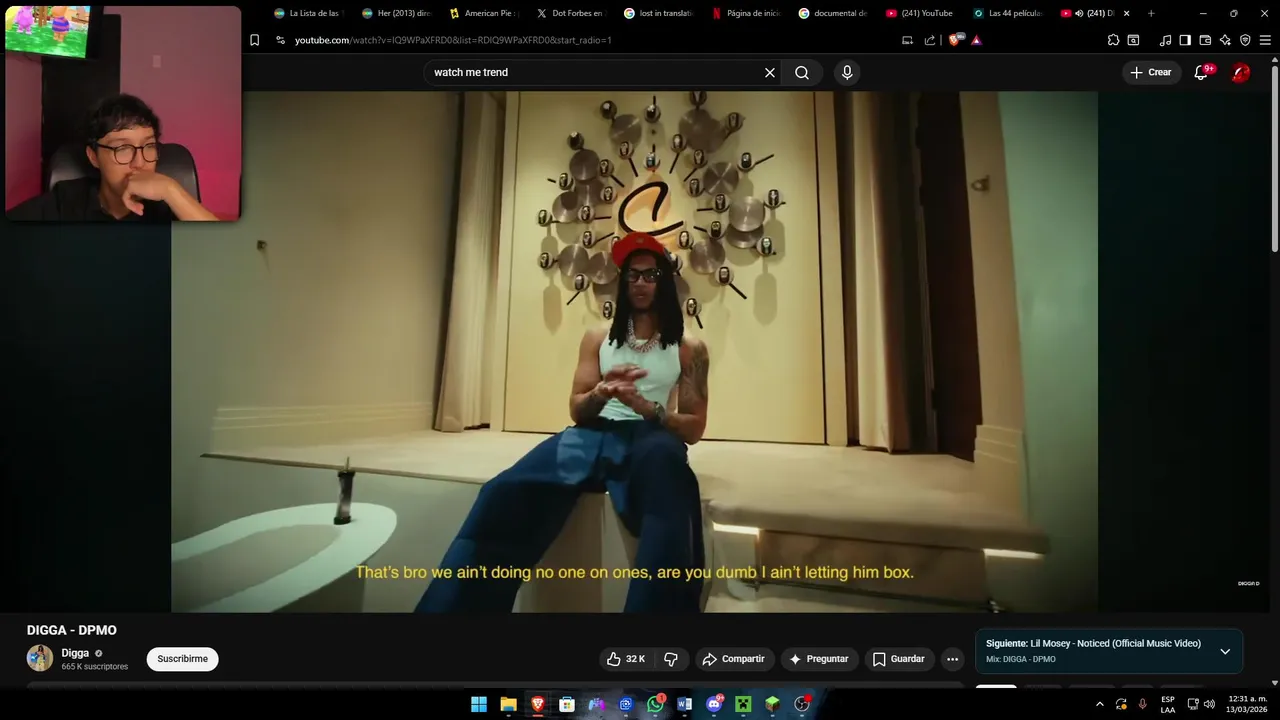The width and height of the screenshot is (1280, 720).
Task: Click the media control music note icon
Action: 1165,40
